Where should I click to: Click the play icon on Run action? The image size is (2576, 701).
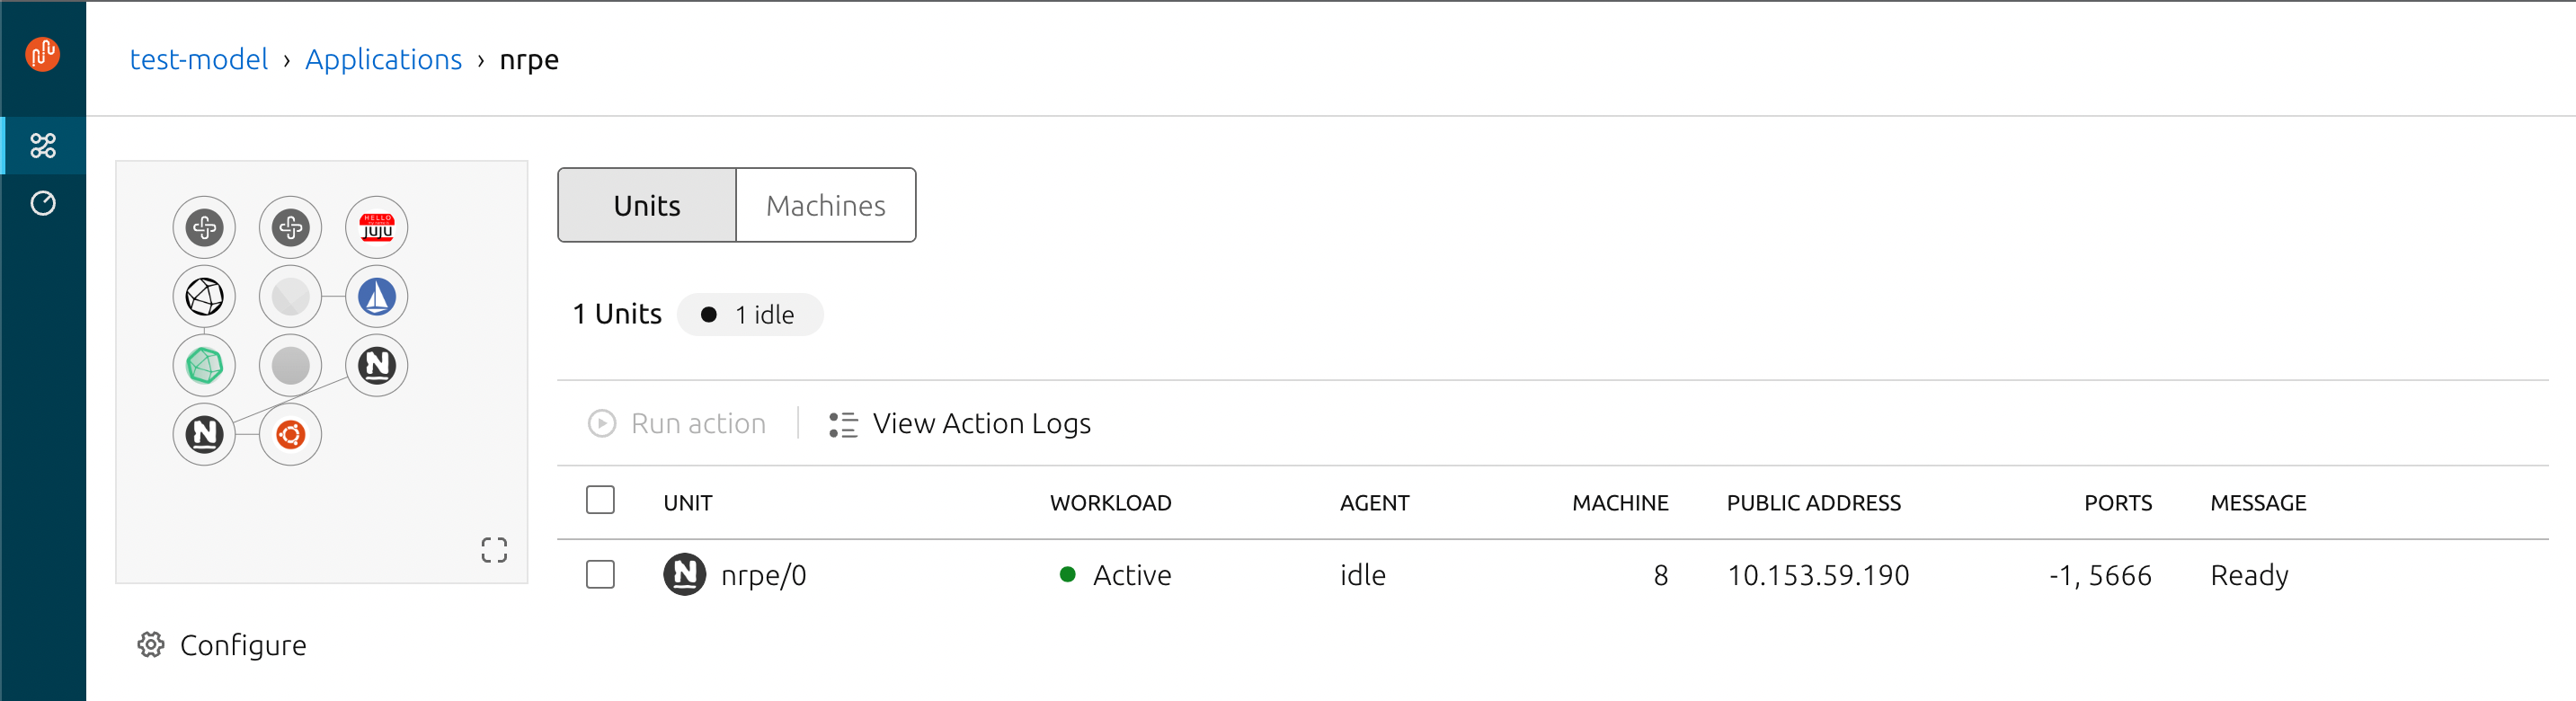click(x=601, y=423)
